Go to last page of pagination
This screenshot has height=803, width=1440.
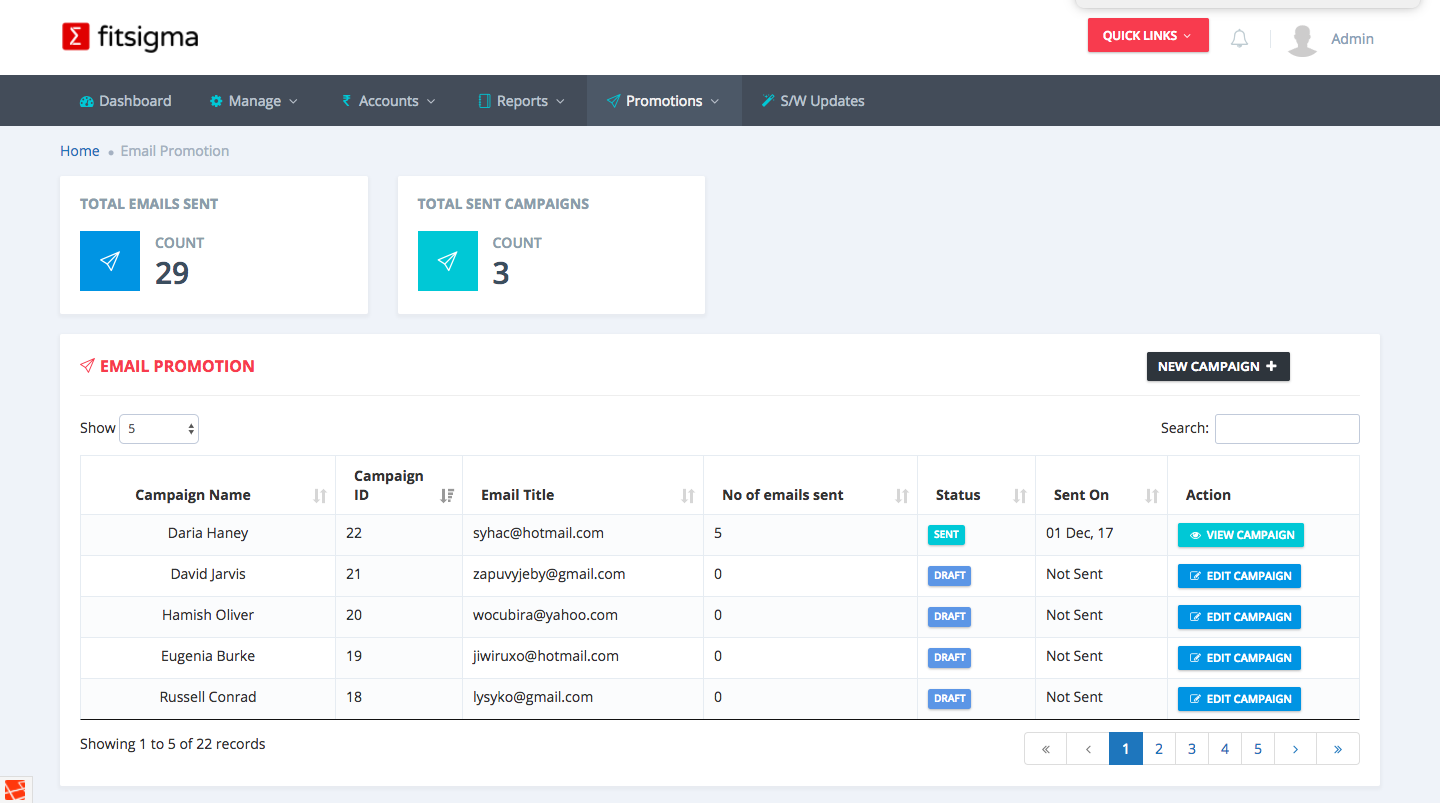point(1338,749)
